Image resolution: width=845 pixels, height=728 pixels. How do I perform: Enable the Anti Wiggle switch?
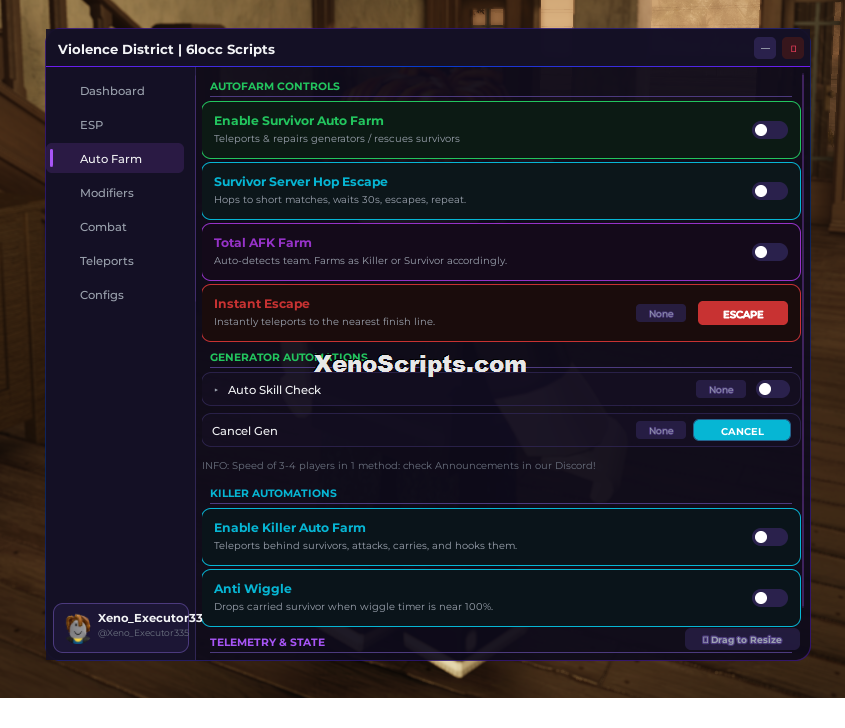tap(770, 598)
